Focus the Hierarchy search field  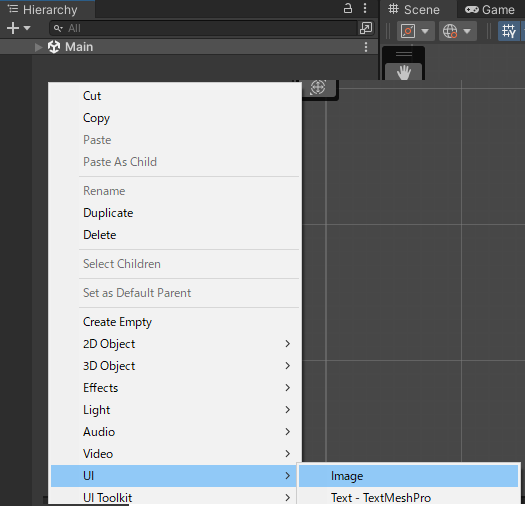203,28
